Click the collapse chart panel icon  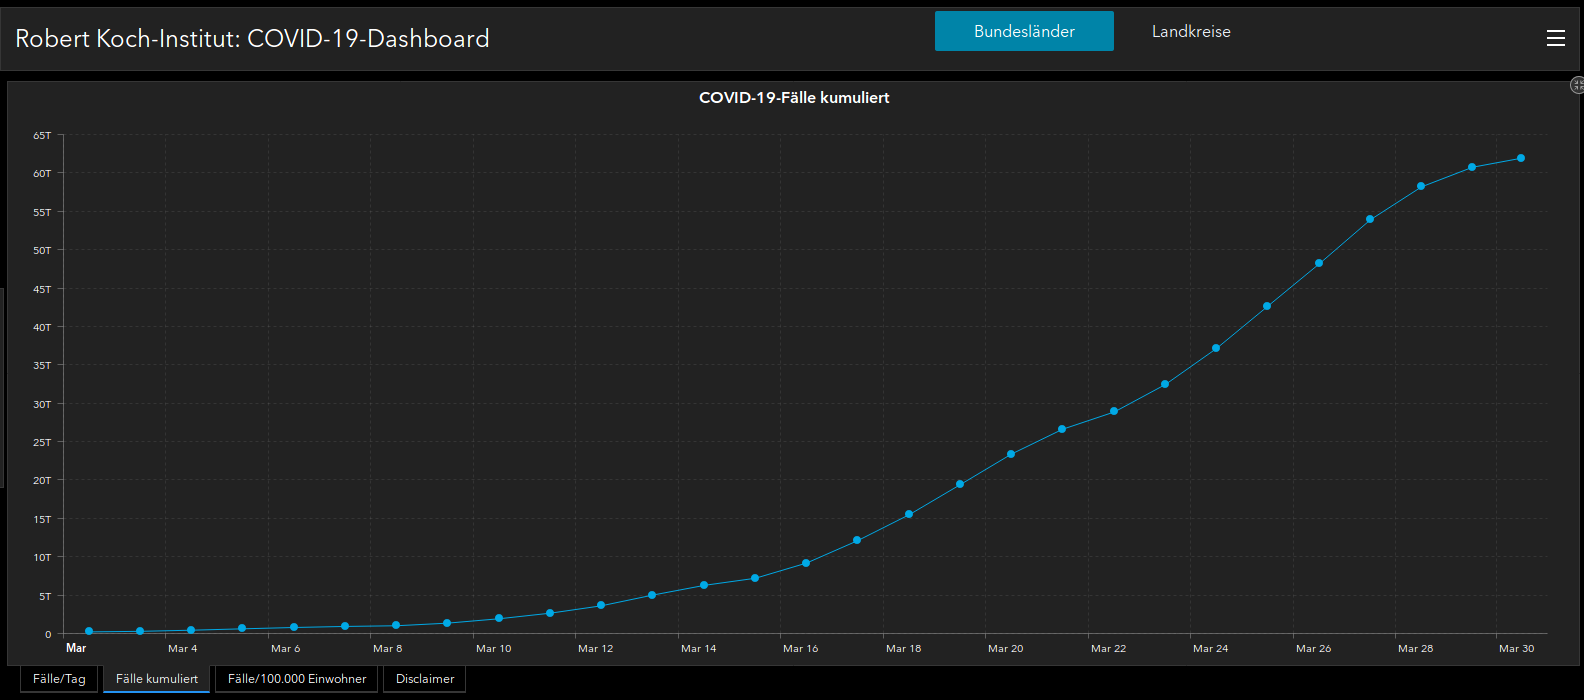coord(1577,86)
